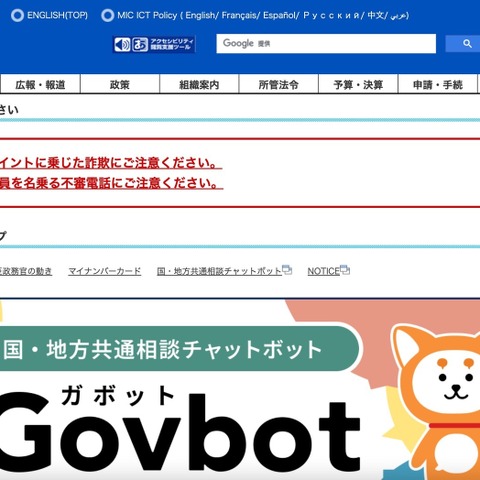Viewport: 480px width, 480px height.
Task: Open the 所管法令 menu
Action: point(279,85)
